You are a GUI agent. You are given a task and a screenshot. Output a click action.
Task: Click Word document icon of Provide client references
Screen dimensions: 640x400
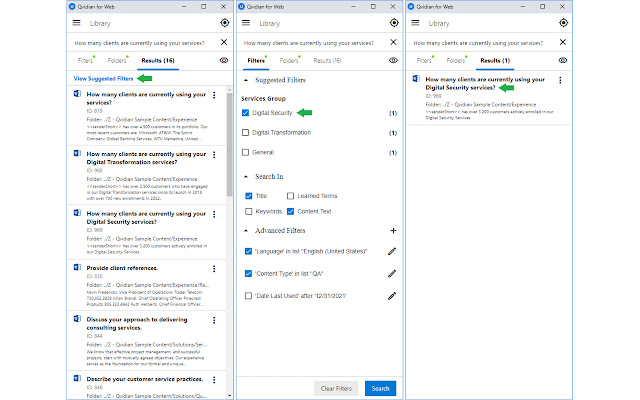pos(77,267)
